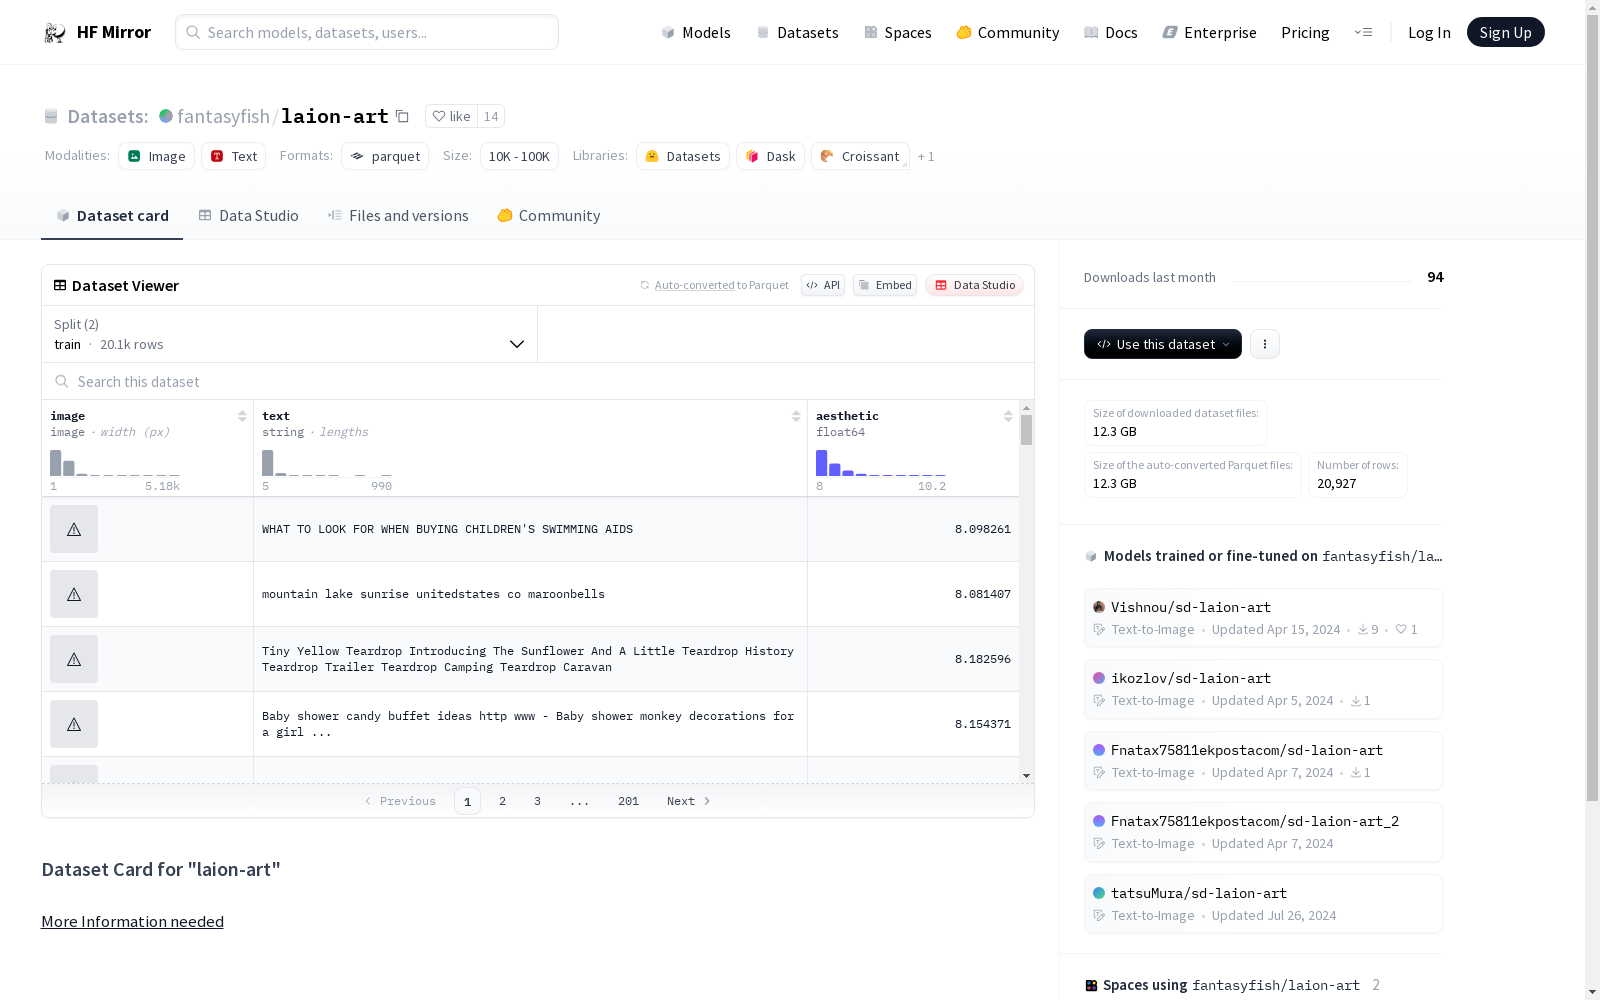Click the like count 14
This screenshot has height=1000, width=1600.
tap(491, 116)
